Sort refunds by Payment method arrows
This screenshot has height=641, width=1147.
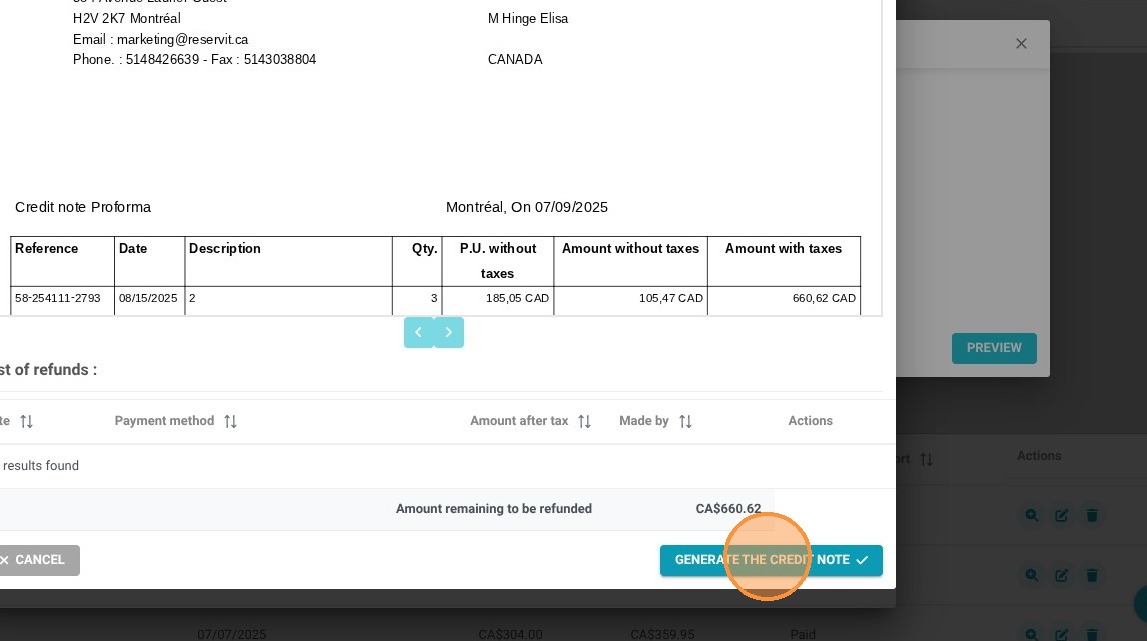[x=230, y=421]
